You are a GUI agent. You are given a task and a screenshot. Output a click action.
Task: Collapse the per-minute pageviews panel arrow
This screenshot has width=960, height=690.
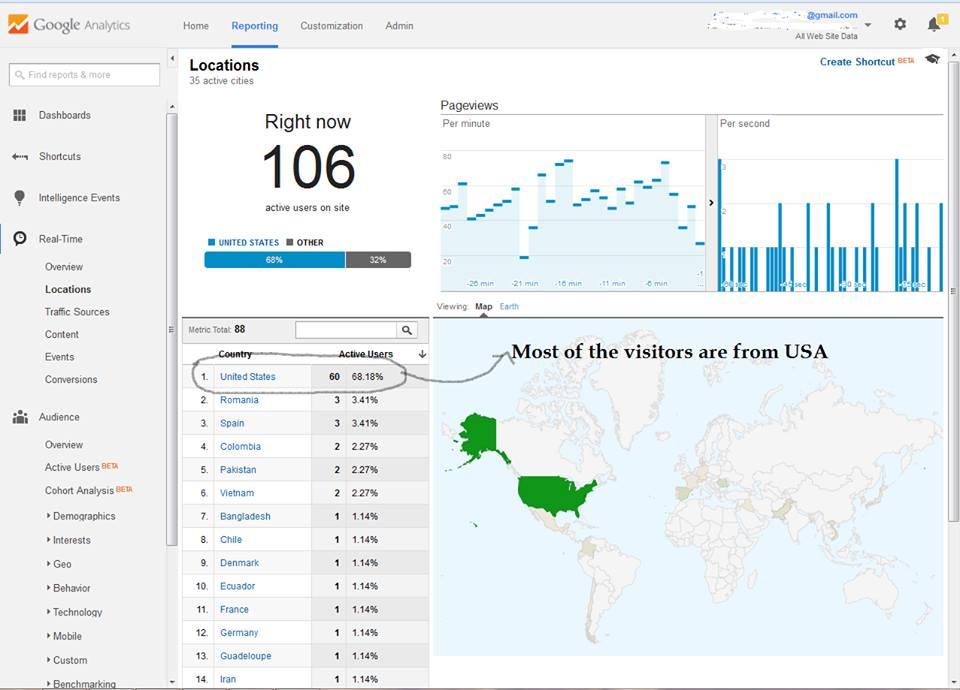710,201
